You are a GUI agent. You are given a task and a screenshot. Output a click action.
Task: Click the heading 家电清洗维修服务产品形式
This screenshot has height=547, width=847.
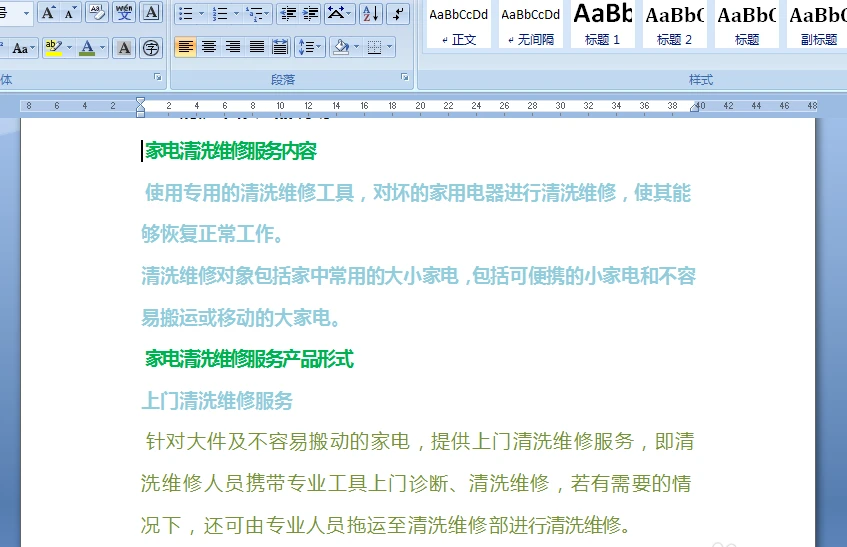pyautogui.click(x=249, y=359)
